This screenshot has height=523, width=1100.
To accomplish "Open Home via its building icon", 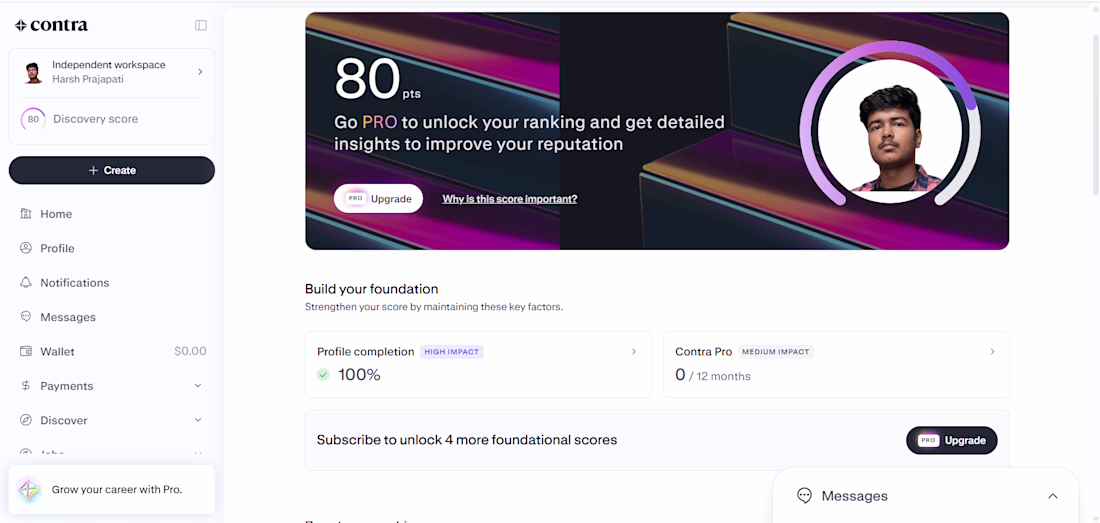I will point(26,214).
